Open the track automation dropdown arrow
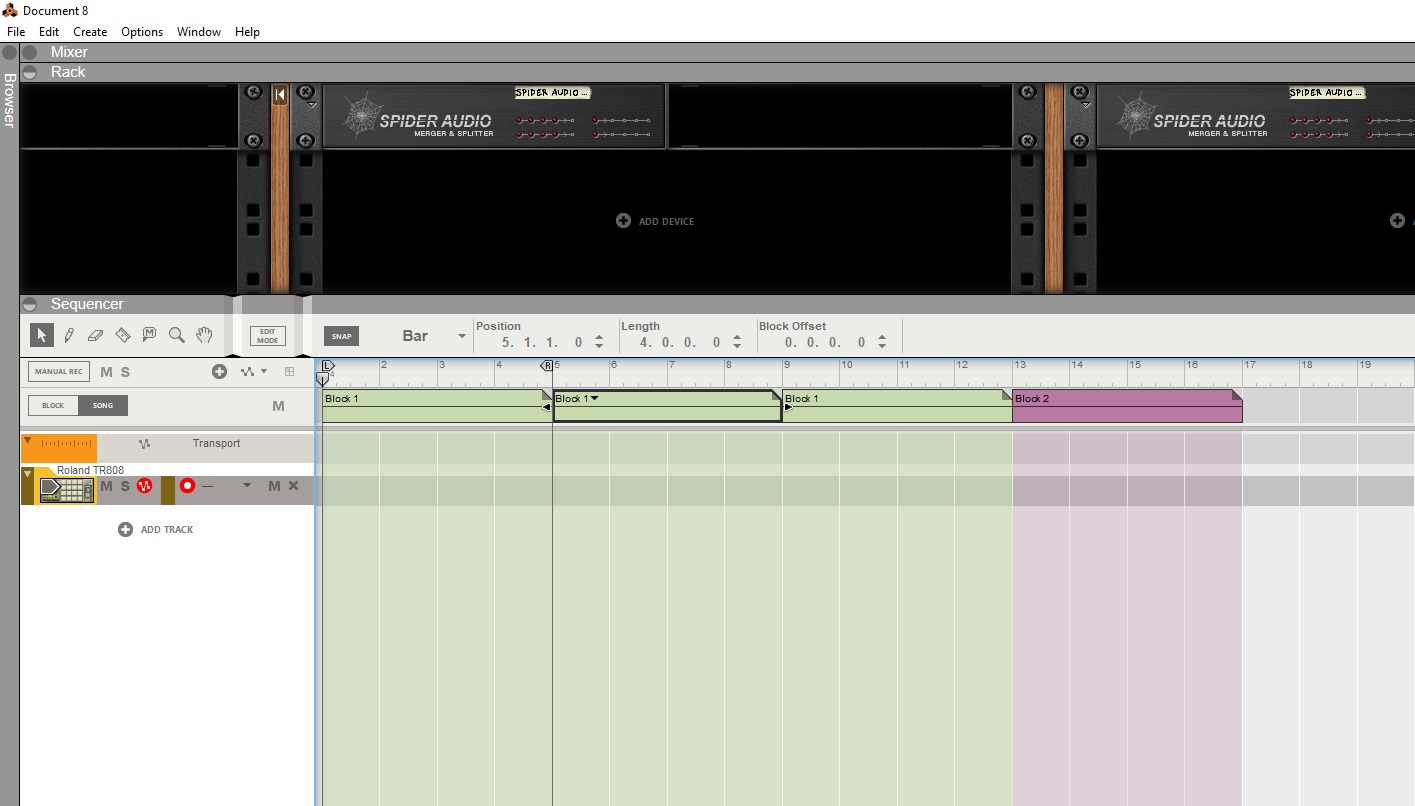This screenshot has height=806, width=1415. pos(264,372)
